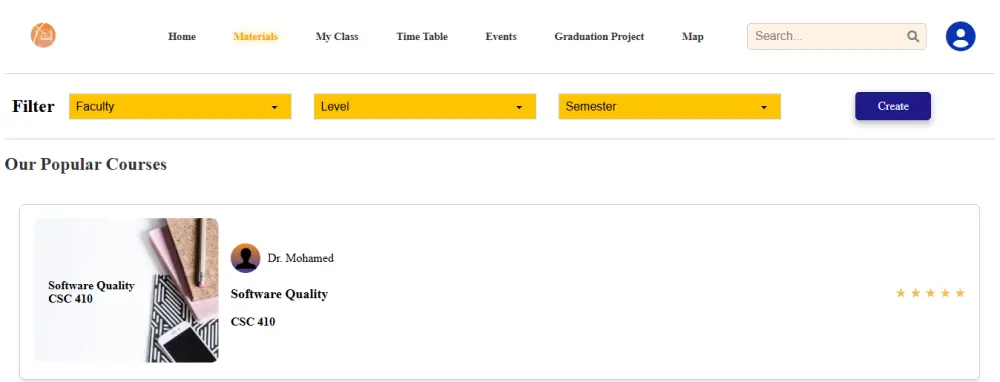
Task: Open the Faculty filter dropdown
Action: click(180, 107)
